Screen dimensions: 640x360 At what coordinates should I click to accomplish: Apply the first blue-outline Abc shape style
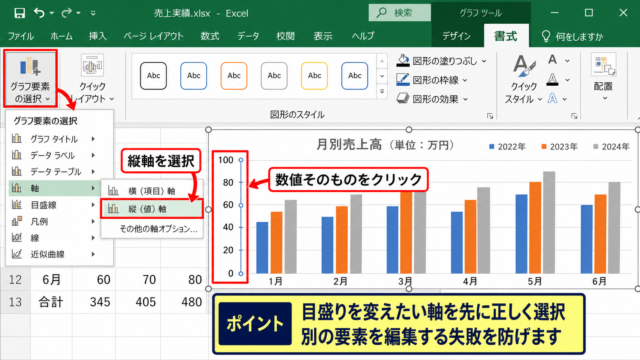[x=193, y=76]
